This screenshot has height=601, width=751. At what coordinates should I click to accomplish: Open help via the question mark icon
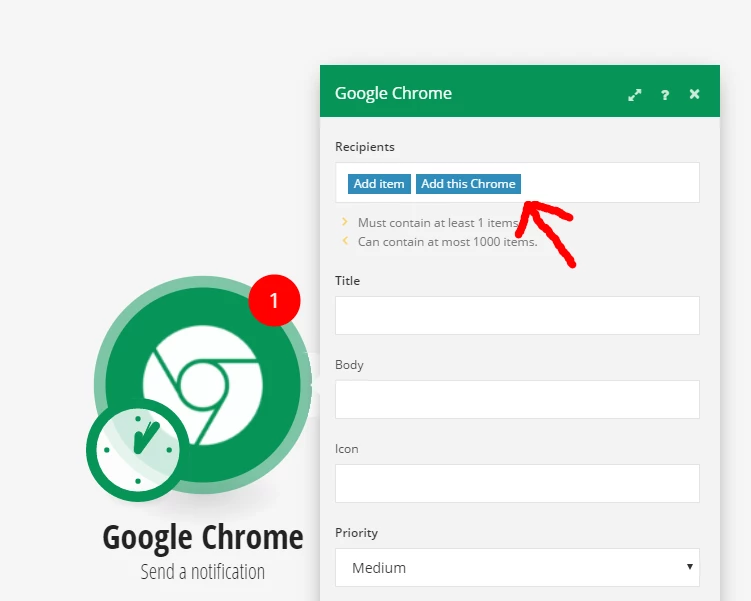(x=665, y=95)
